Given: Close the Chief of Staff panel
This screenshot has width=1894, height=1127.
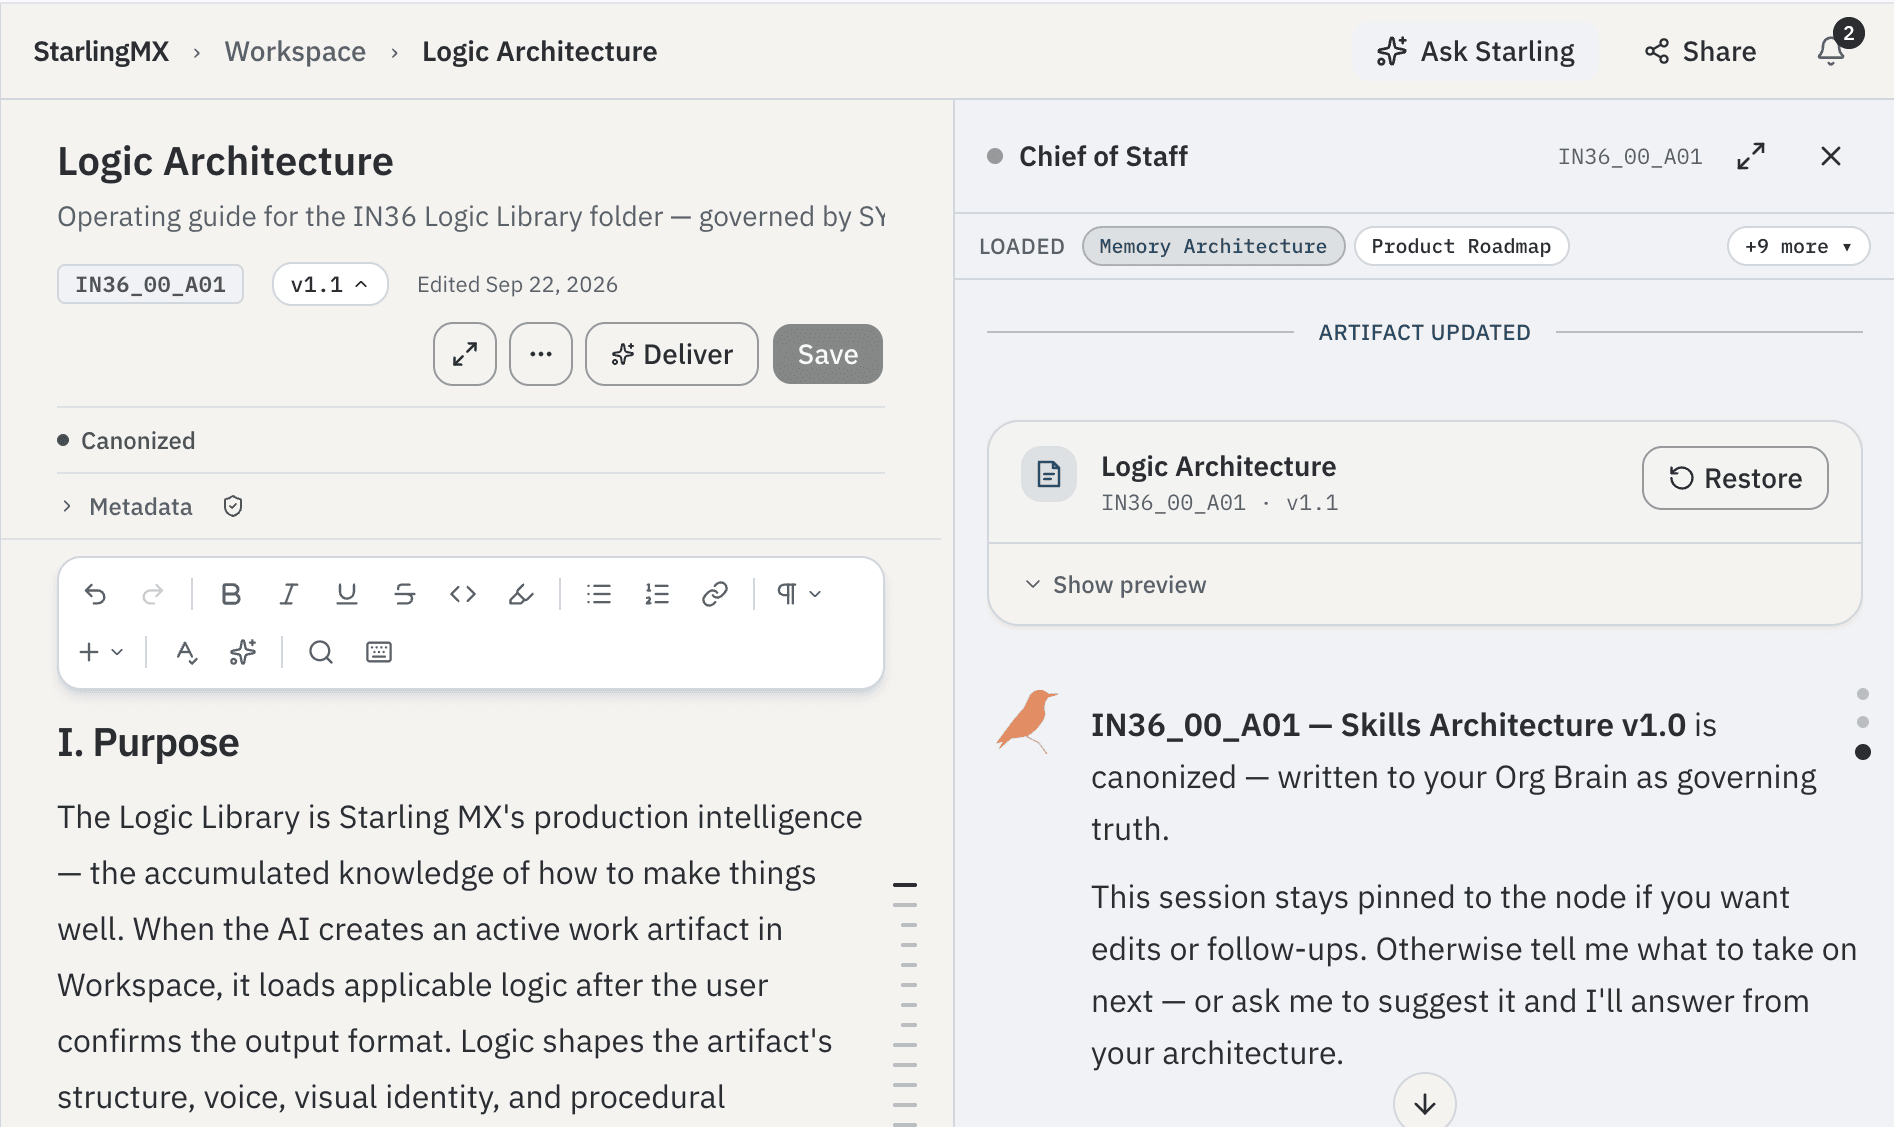Looking at the screenshot, I should [x=1831, y=156].
